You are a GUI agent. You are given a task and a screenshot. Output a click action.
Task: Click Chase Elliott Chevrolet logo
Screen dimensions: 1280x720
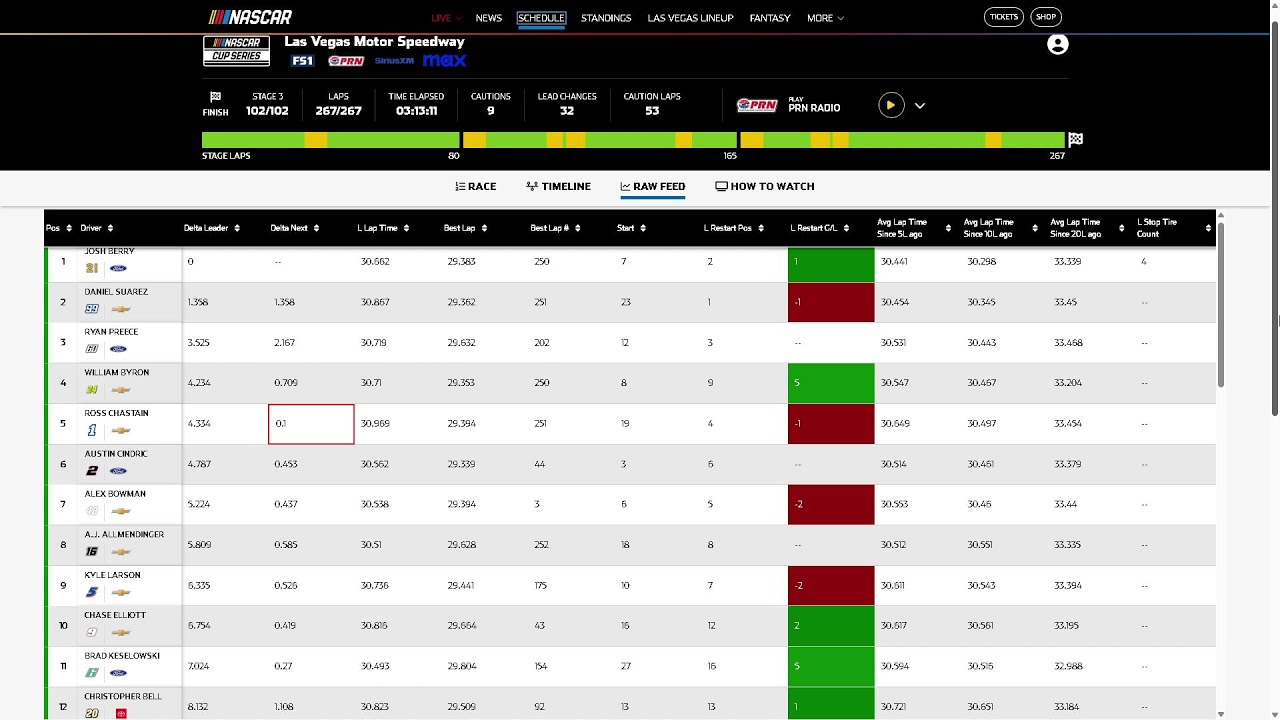point(121,632)
